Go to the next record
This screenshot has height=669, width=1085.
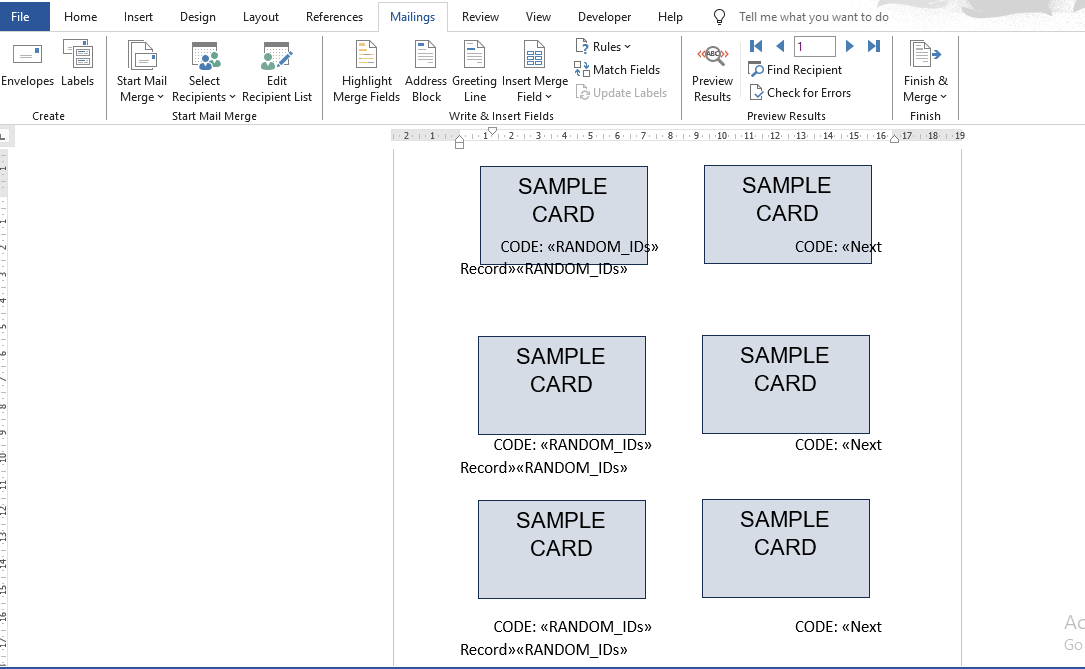point(850,46)
